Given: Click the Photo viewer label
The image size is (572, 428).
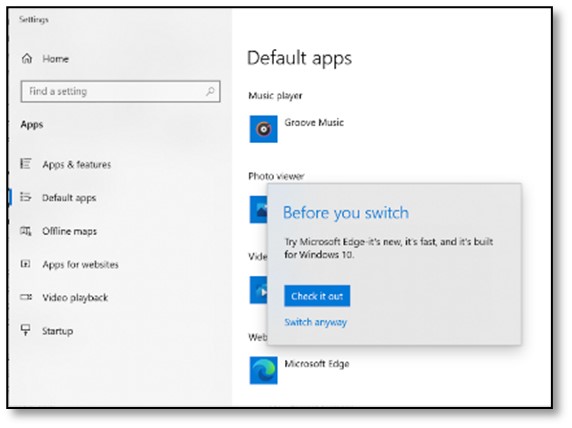Looking at the screenshot, I should (x=276, y=176).
